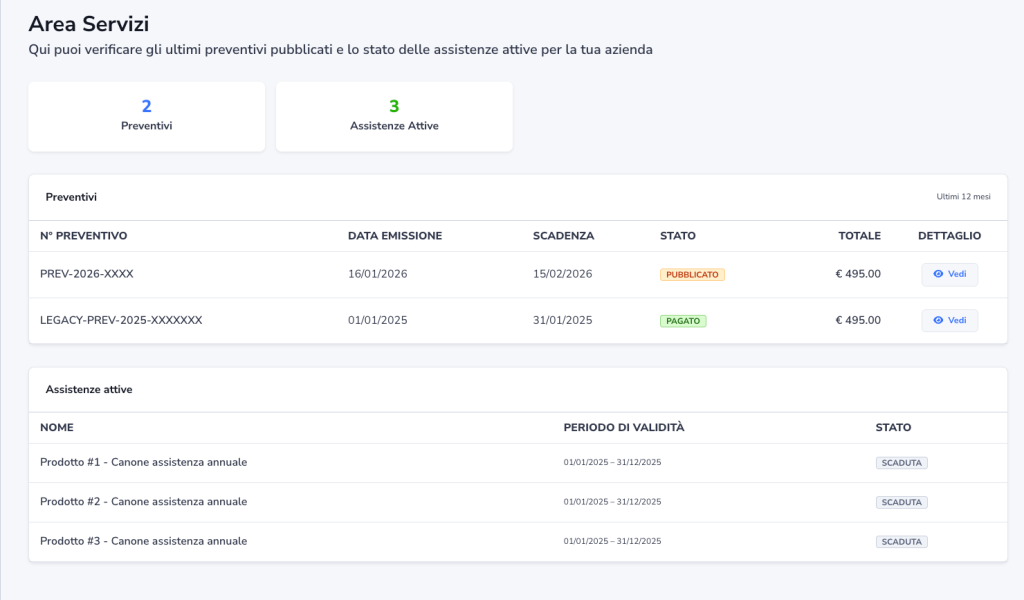Click the NOME column header

(56, 428)
